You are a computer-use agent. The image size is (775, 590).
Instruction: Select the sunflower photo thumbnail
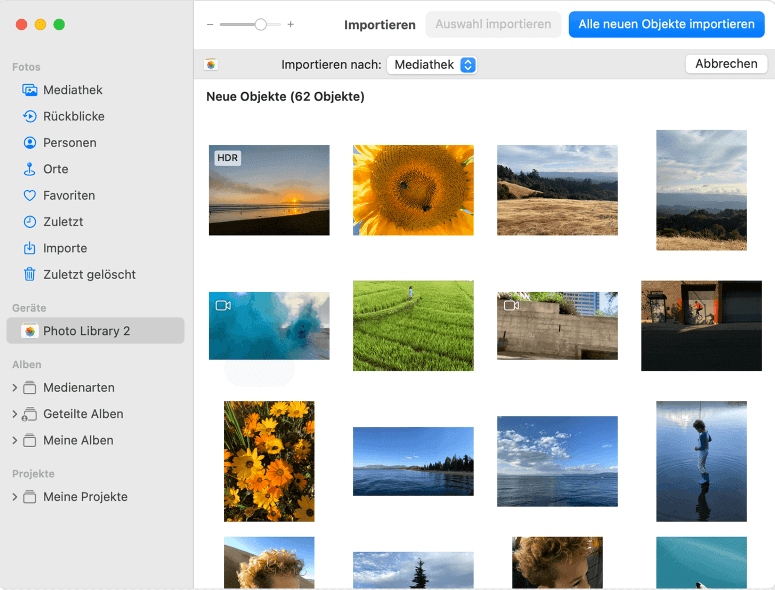pos(413,190)
